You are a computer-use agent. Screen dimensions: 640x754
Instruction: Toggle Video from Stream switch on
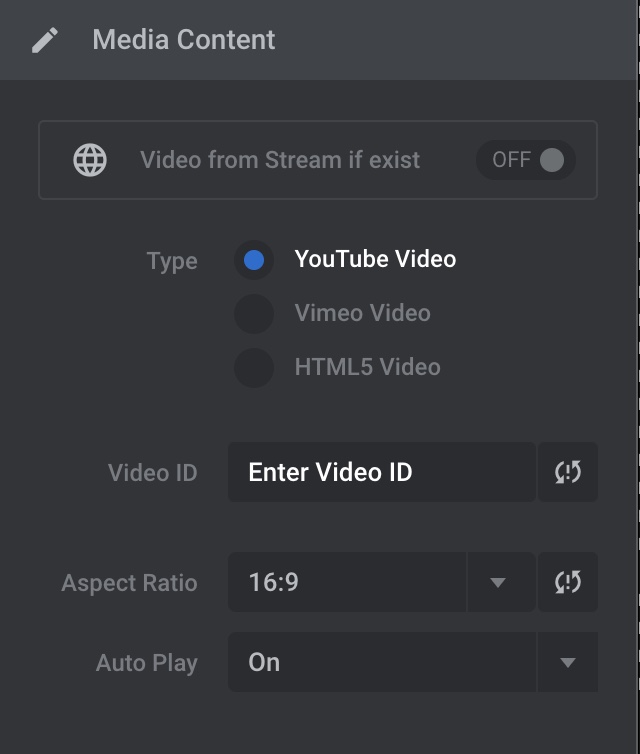[x=526, y=160]
